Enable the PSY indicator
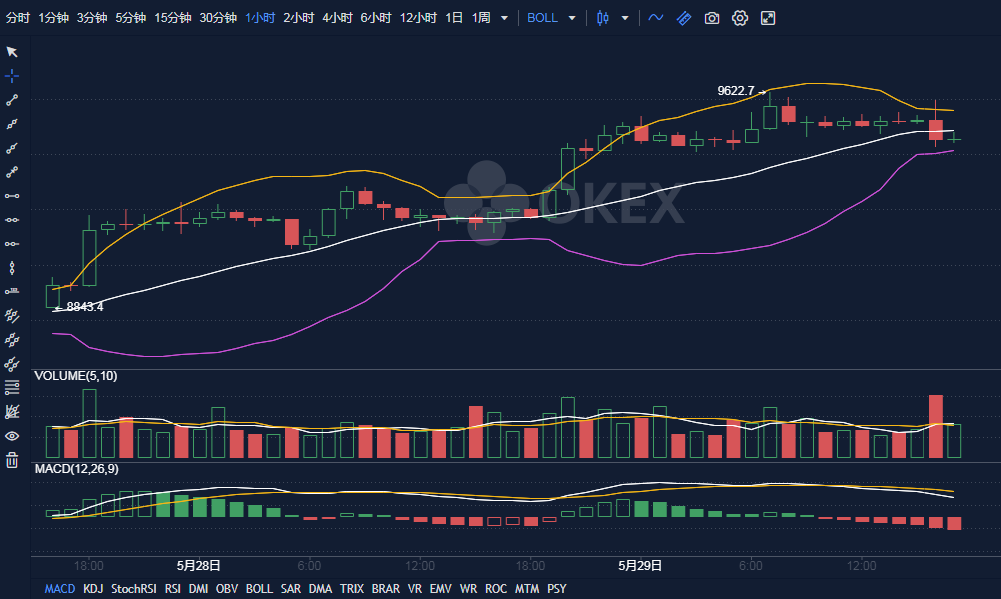Screen dimensions: 1001x599 coord(557,589)
